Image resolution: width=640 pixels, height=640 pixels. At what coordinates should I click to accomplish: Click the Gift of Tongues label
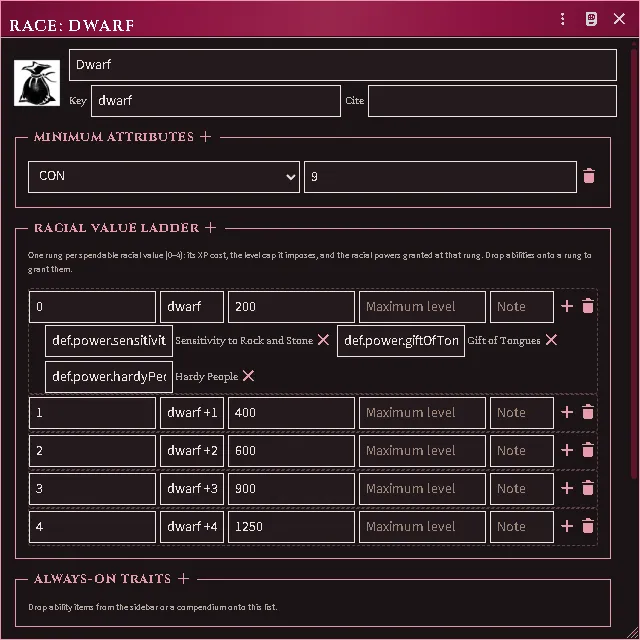tap(504, 340)
